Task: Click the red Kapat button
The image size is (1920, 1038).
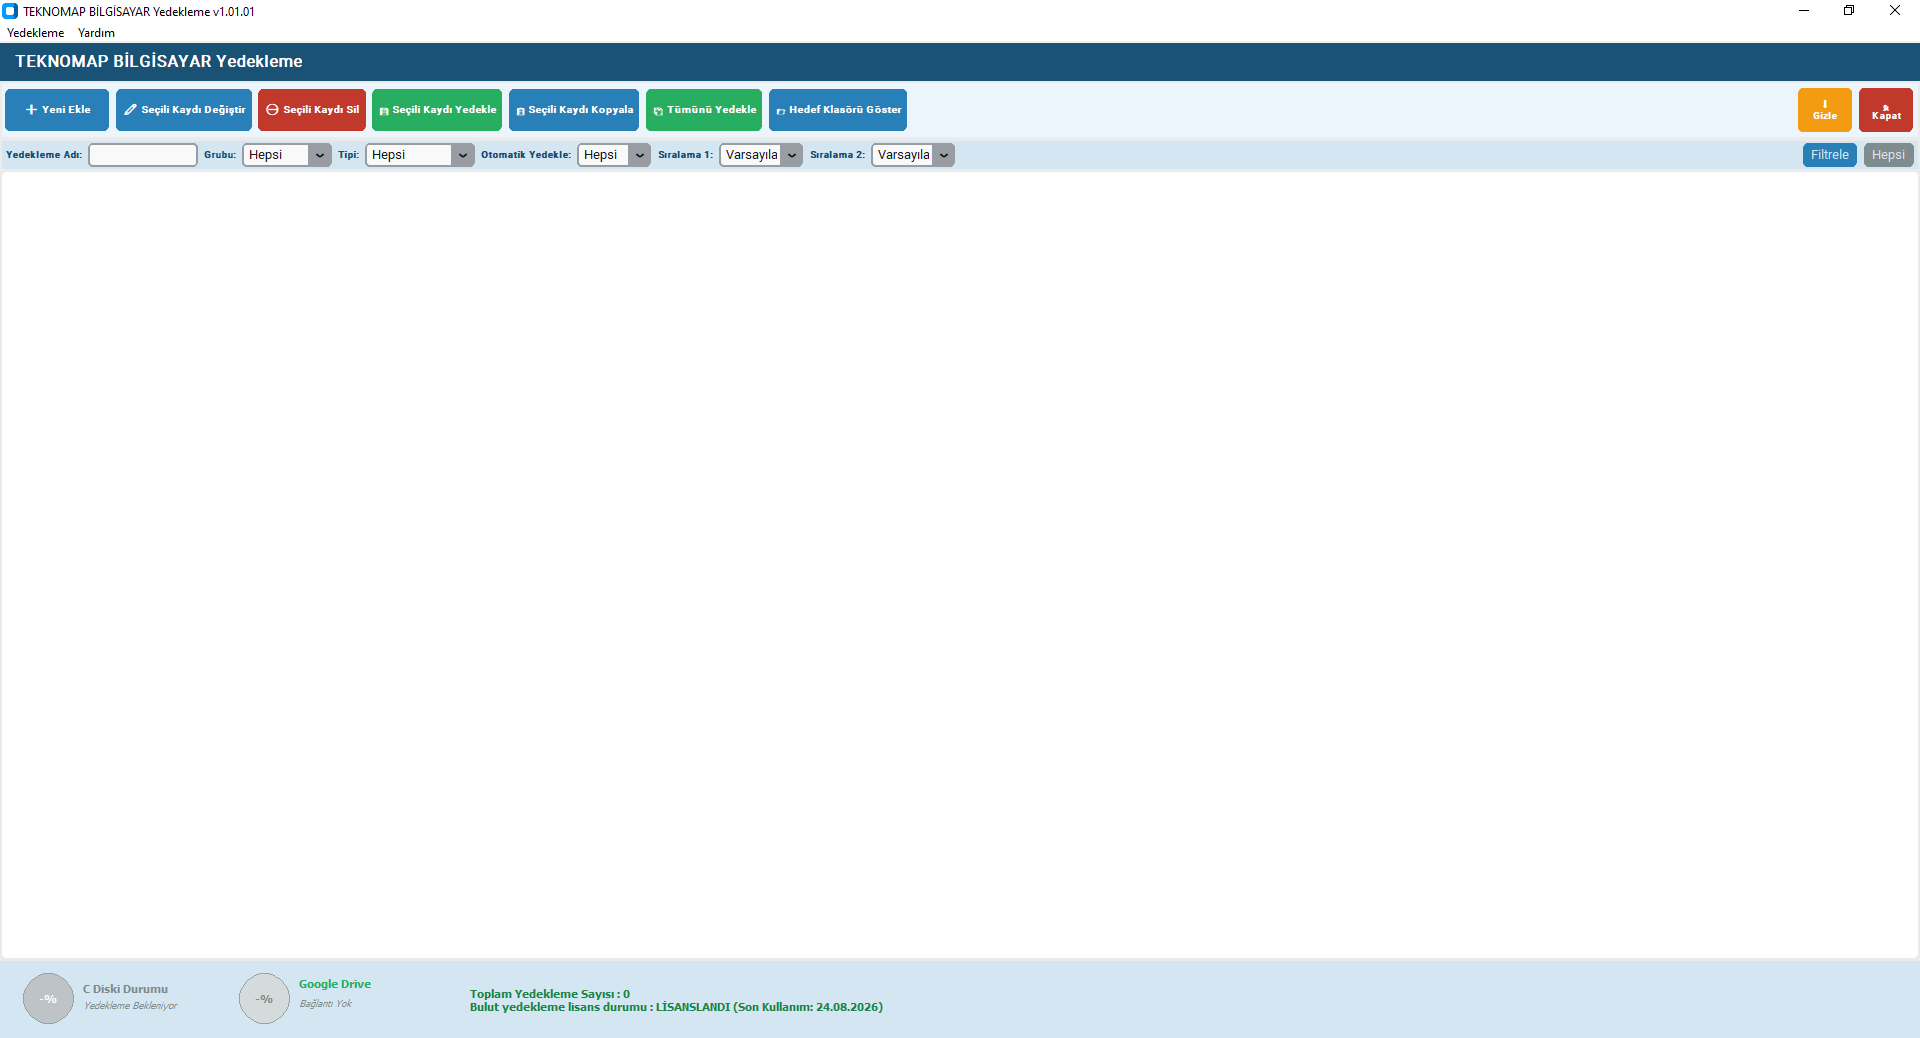Action: coord(1886,110)
